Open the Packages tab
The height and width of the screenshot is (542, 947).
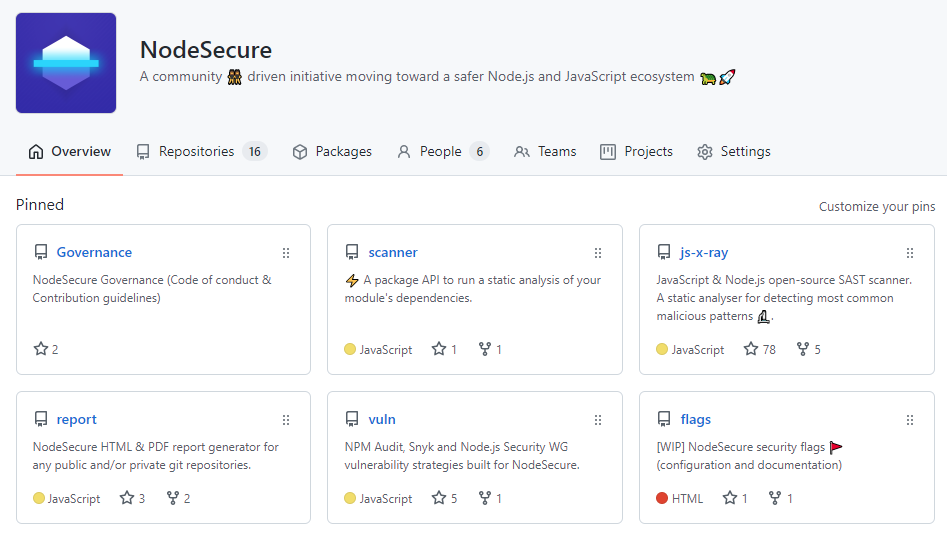pyautogui.click(x=332, y=152)
